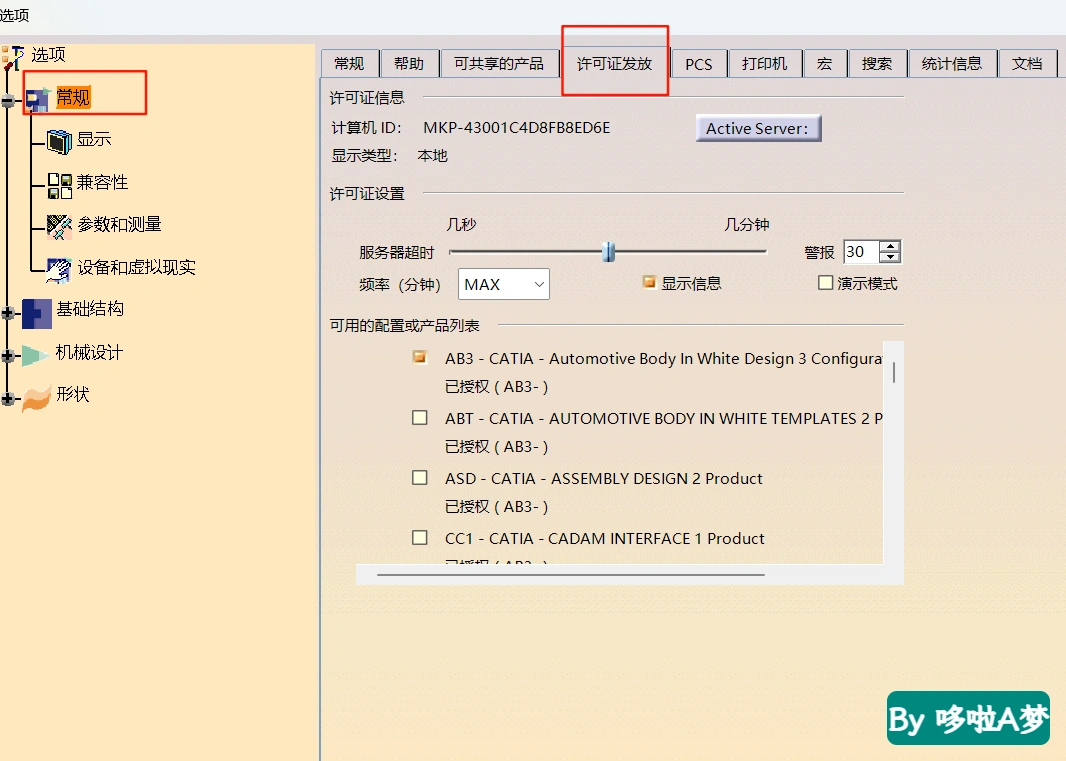
Task: Expand the 基础结构 tree node
Action: click(8, 314)
